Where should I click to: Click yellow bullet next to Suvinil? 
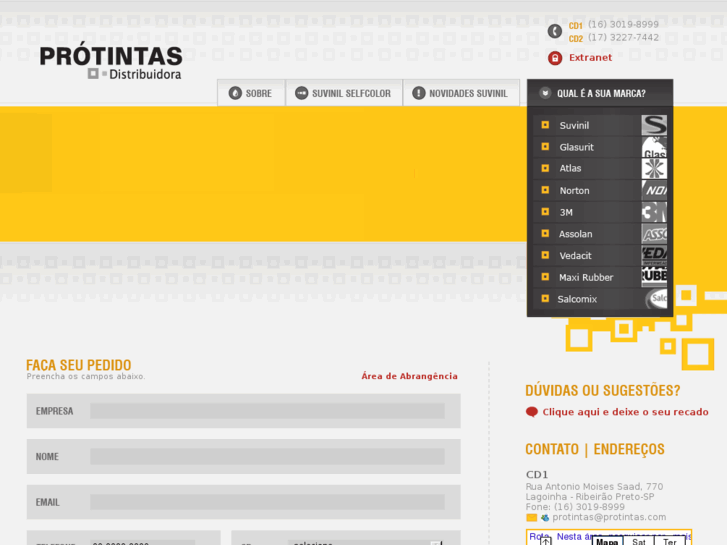(x=545, y=125)
